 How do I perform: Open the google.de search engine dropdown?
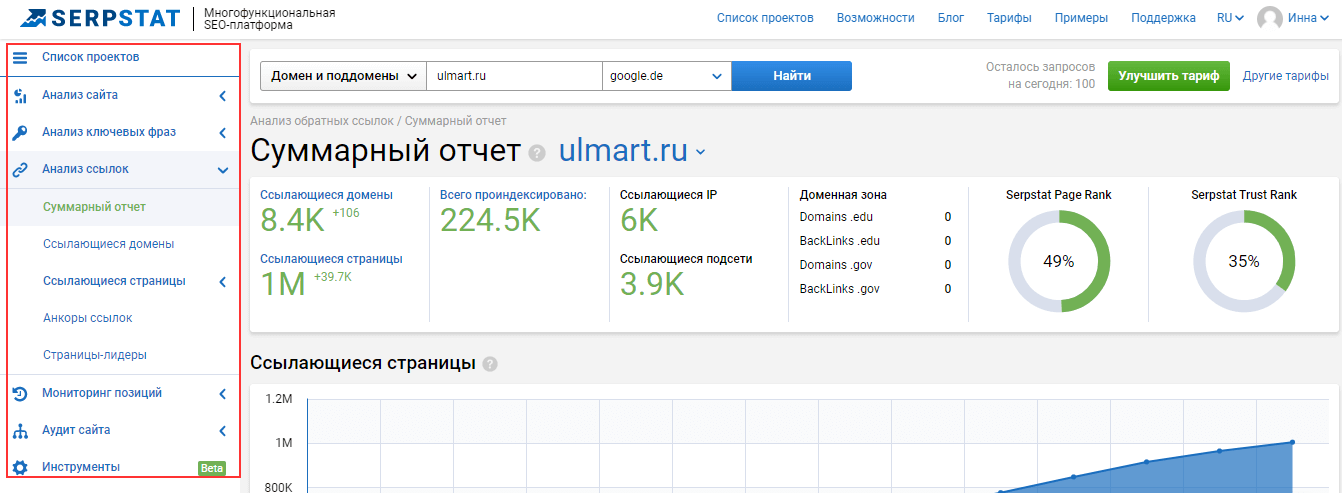click(667, 76)
